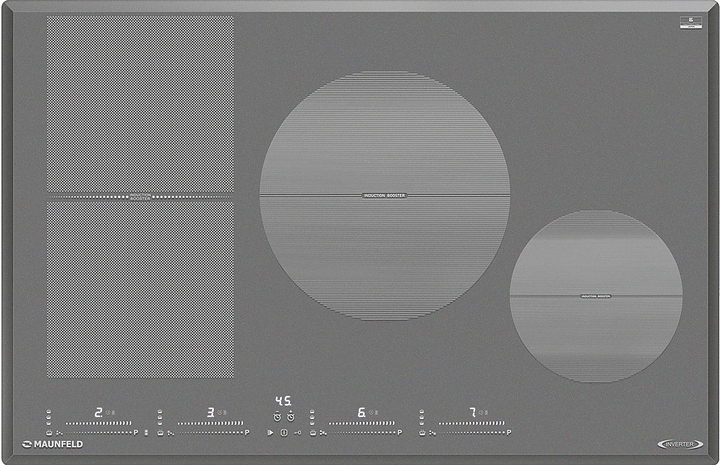720x465 pixels.
Task: Select the zone 2 level display
Action: pyautogui.click(x=99, y=411)
